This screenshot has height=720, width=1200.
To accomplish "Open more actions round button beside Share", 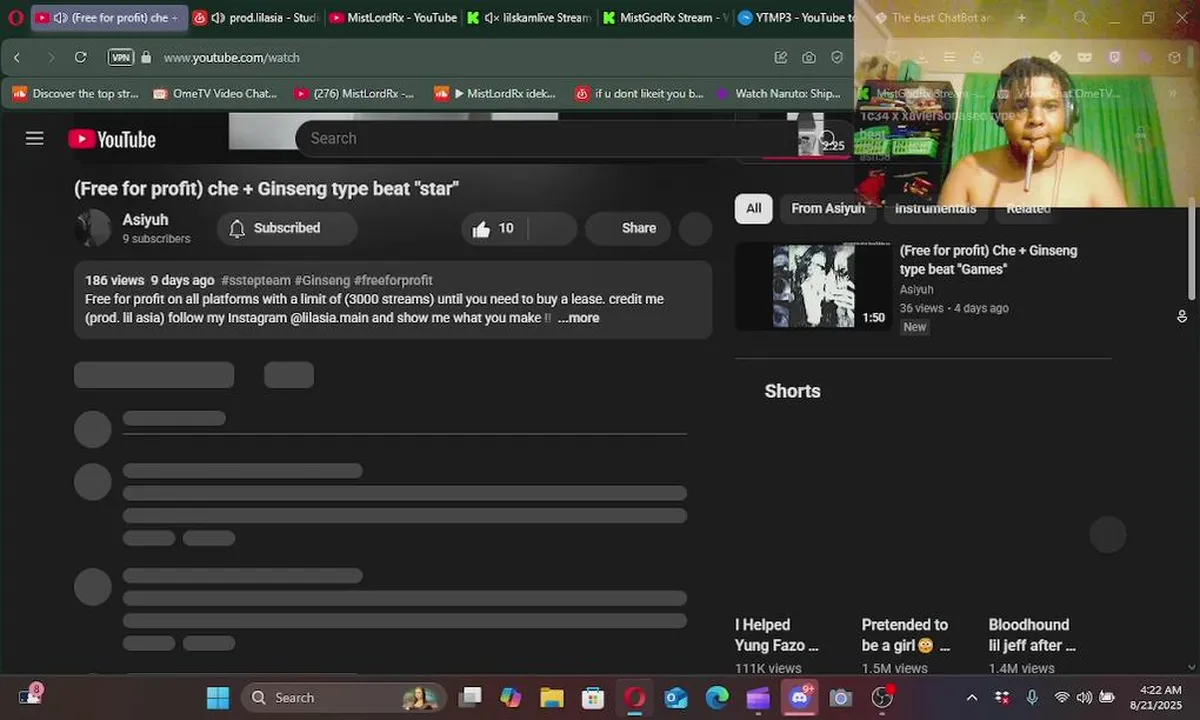I will [x=695, y=228].
